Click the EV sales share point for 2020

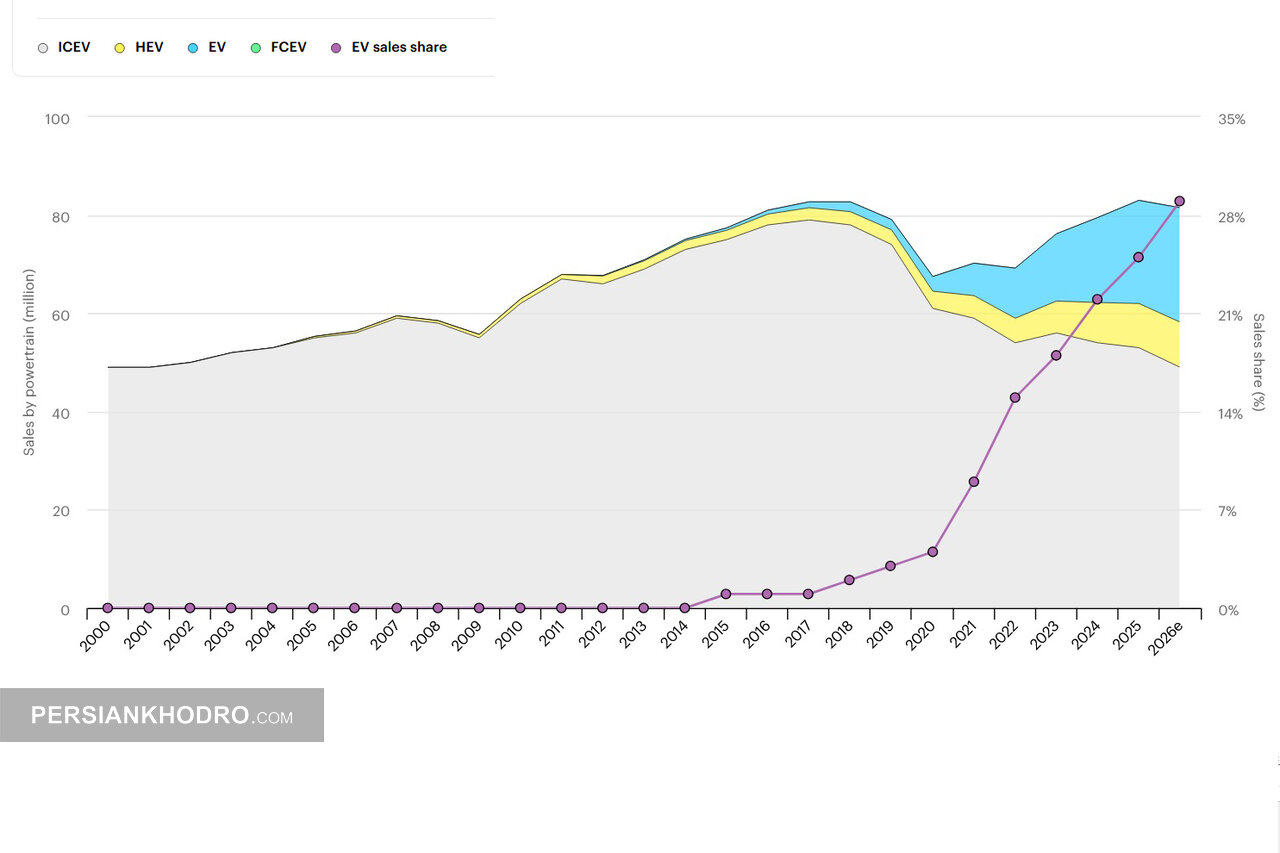932,551
